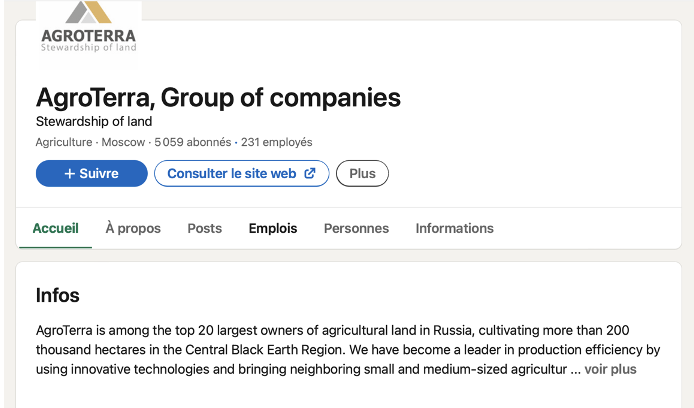Open the Informations tab
The width and height of the screenshot is (694, 408).
click(454, 228)
